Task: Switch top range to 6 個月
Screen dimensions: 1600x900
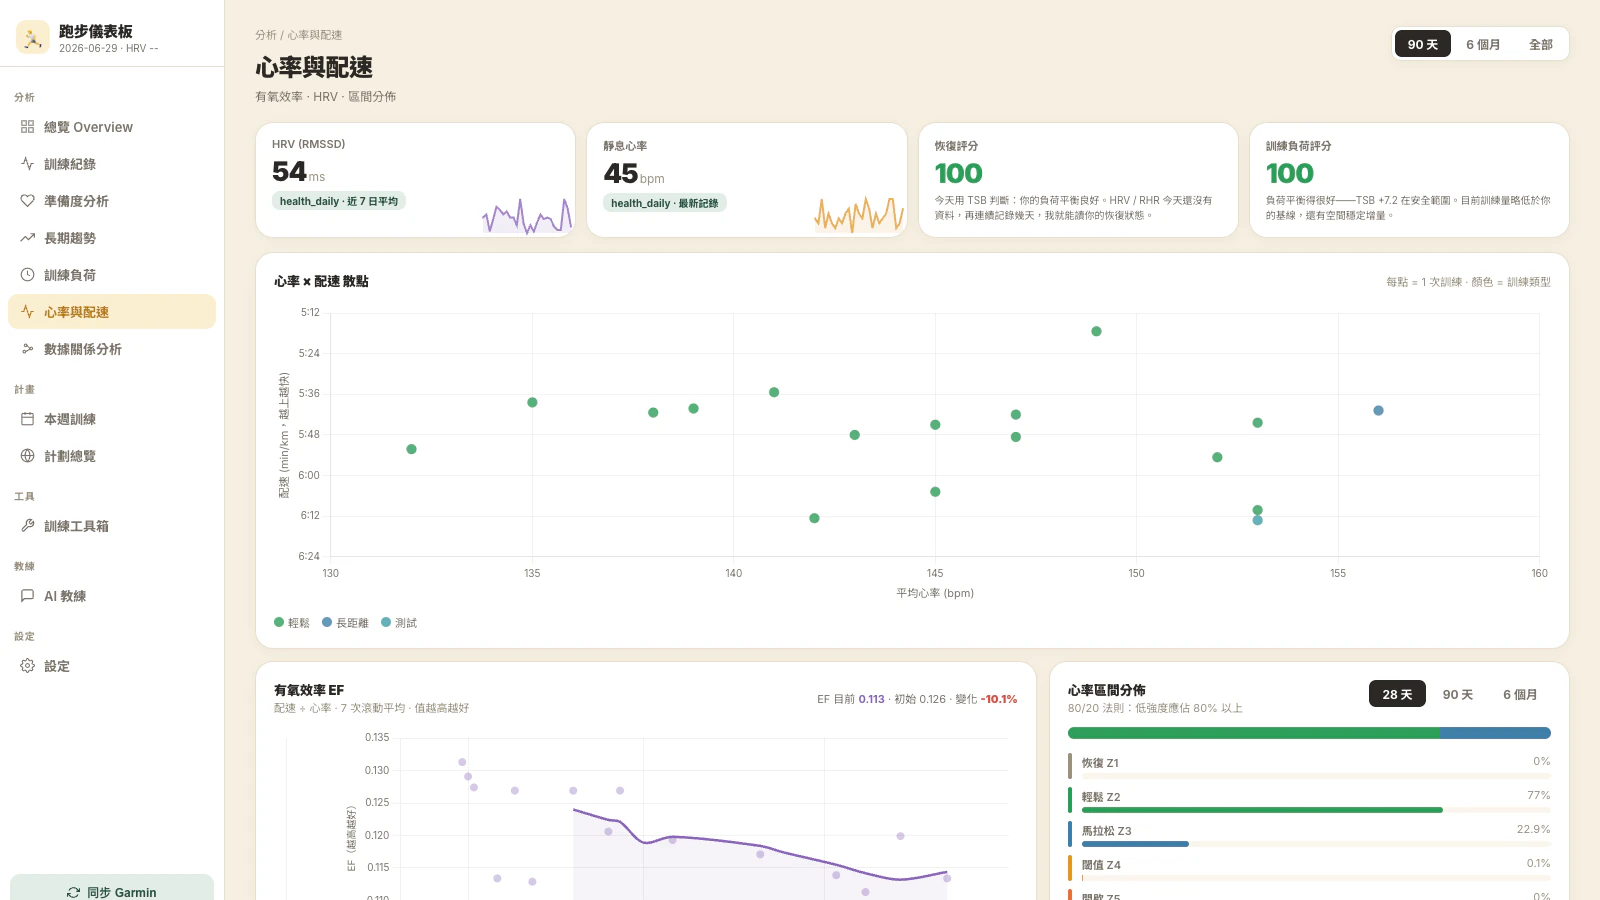Action: [1483, 44]
